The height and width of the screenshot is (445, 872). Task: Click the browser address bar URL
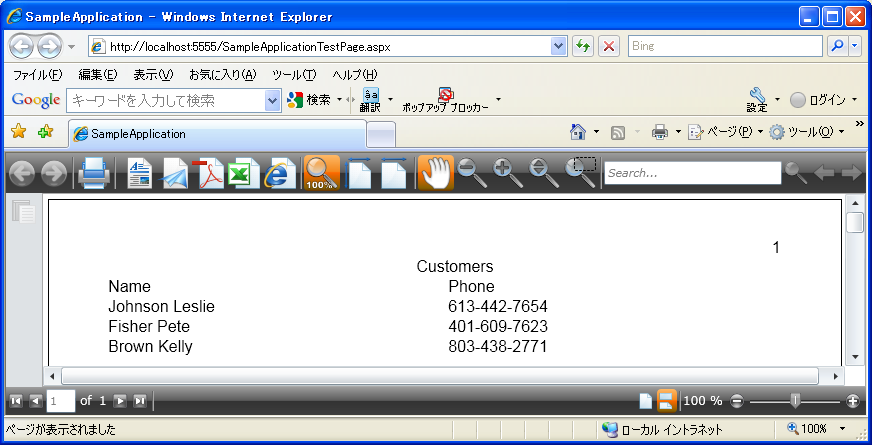(250, 47)
